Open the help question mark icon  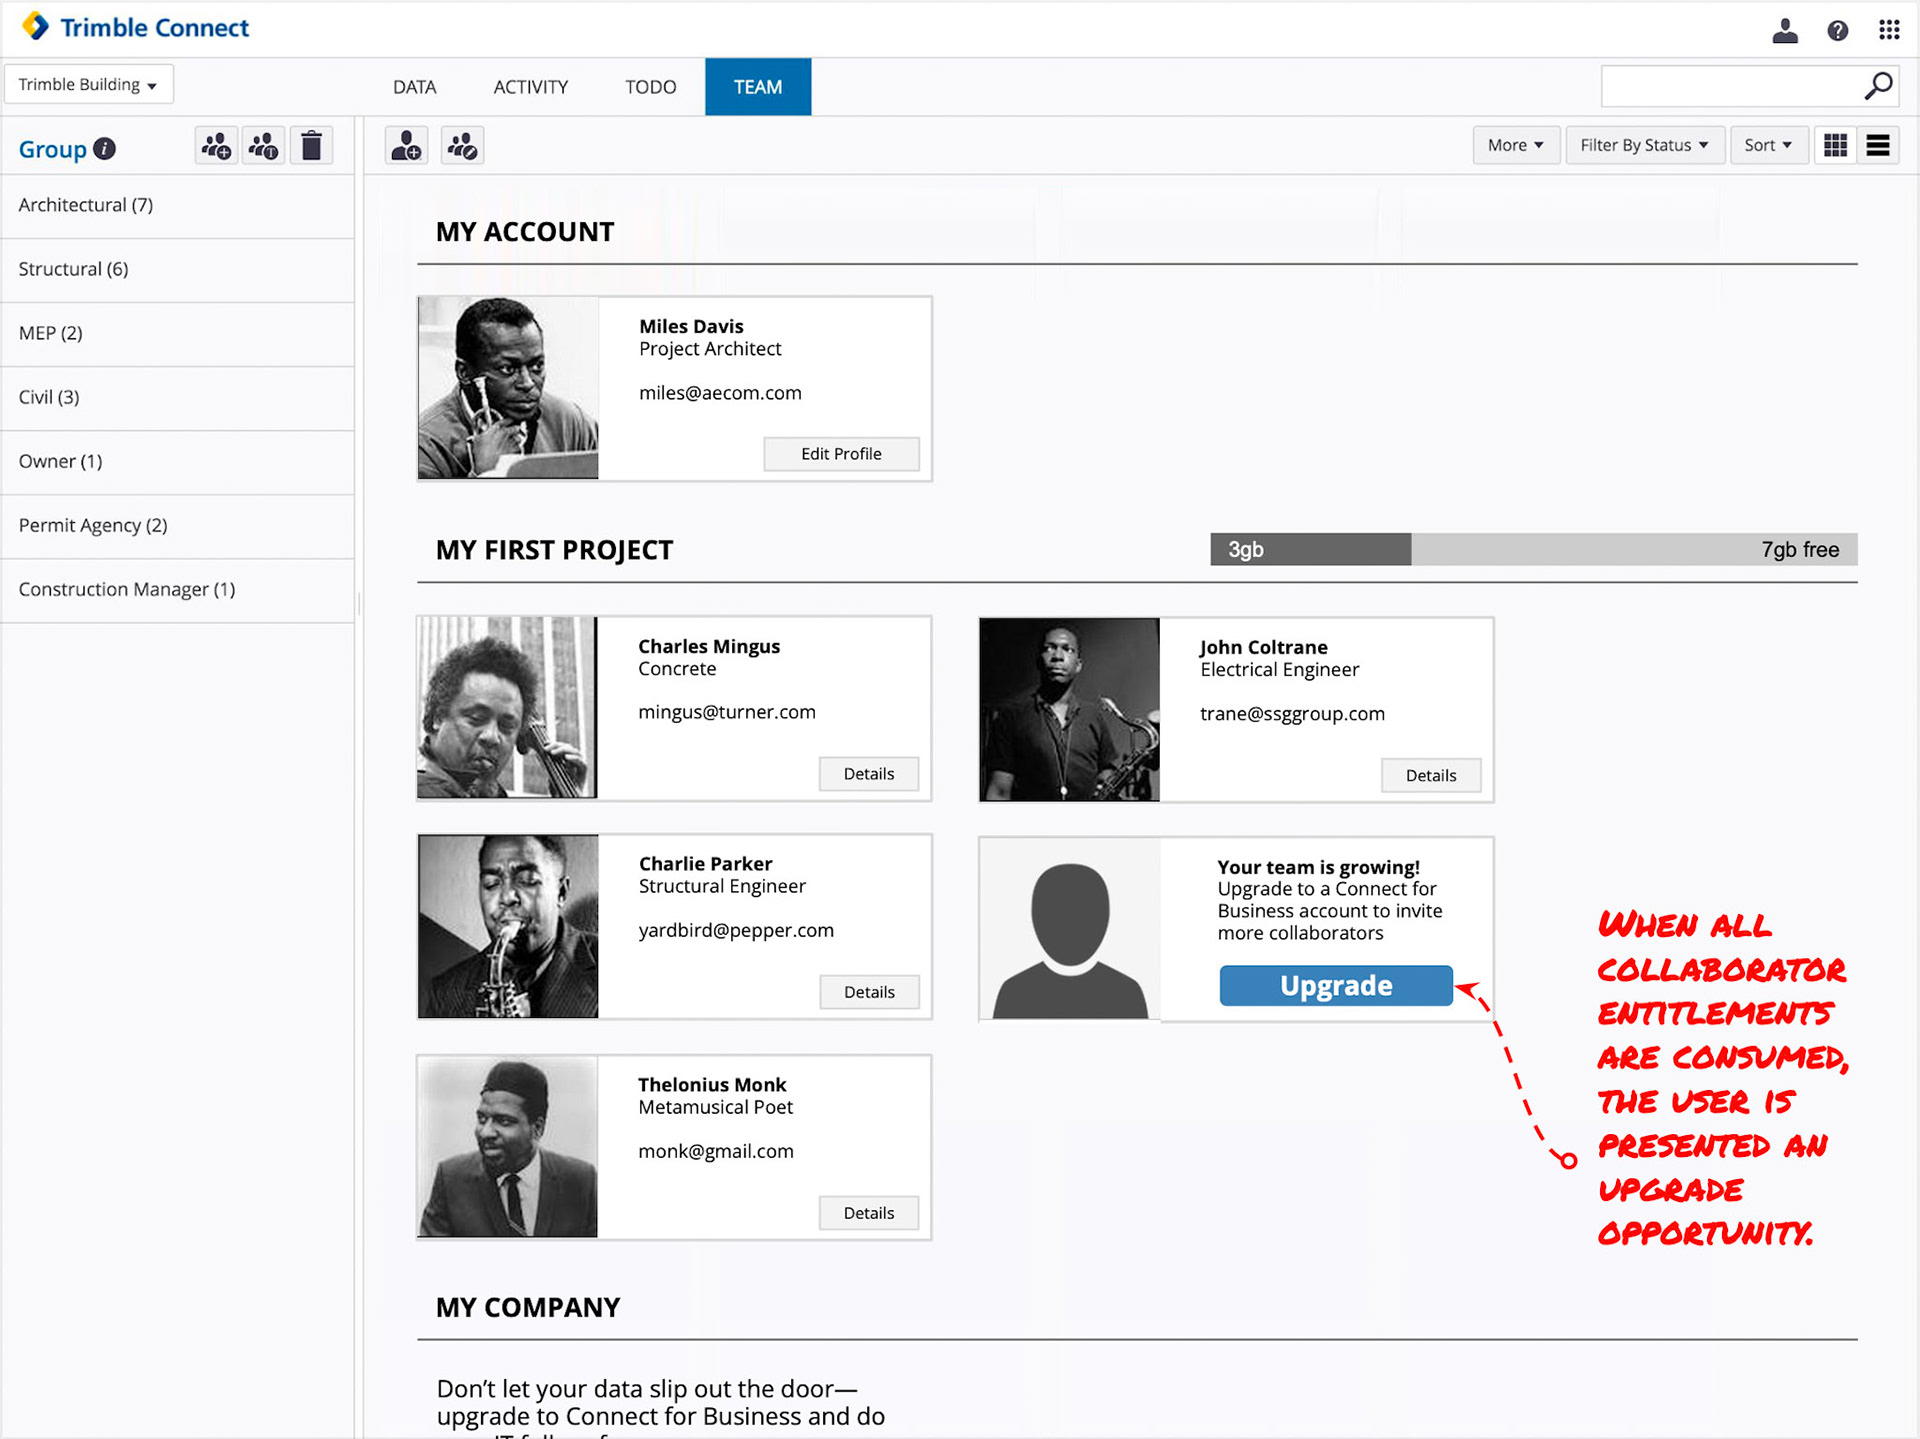tap(1837, 31)
